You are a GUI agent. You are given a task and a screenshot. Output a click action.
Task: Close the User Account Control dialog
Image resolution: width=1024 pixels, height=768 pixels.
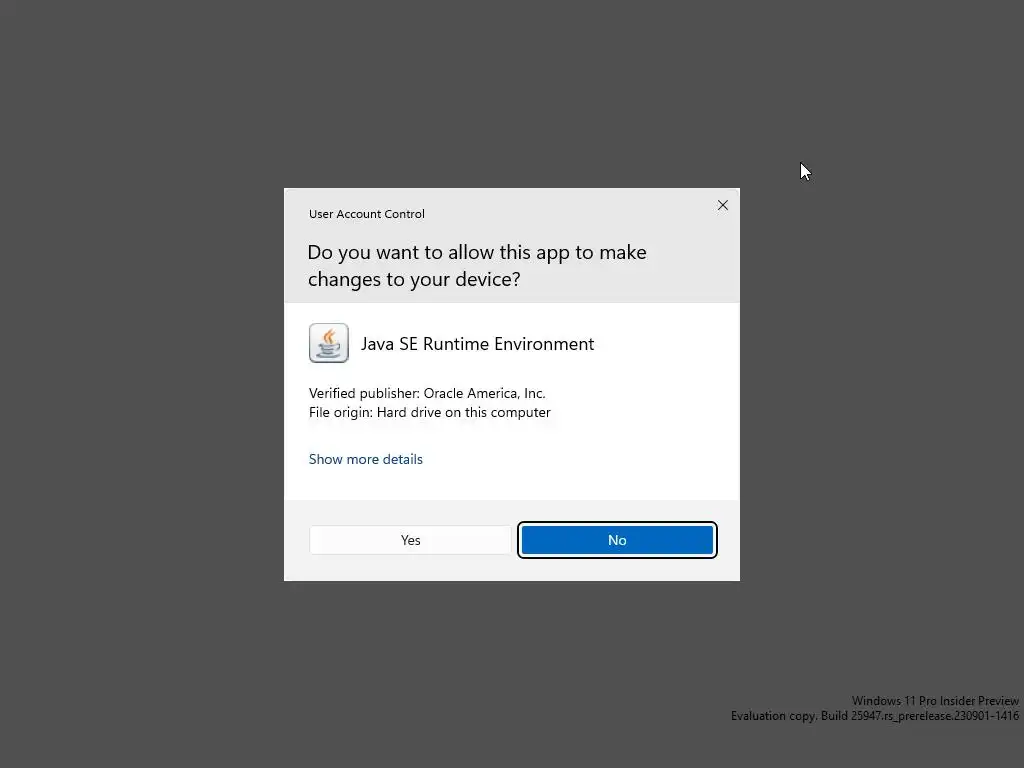722,205
